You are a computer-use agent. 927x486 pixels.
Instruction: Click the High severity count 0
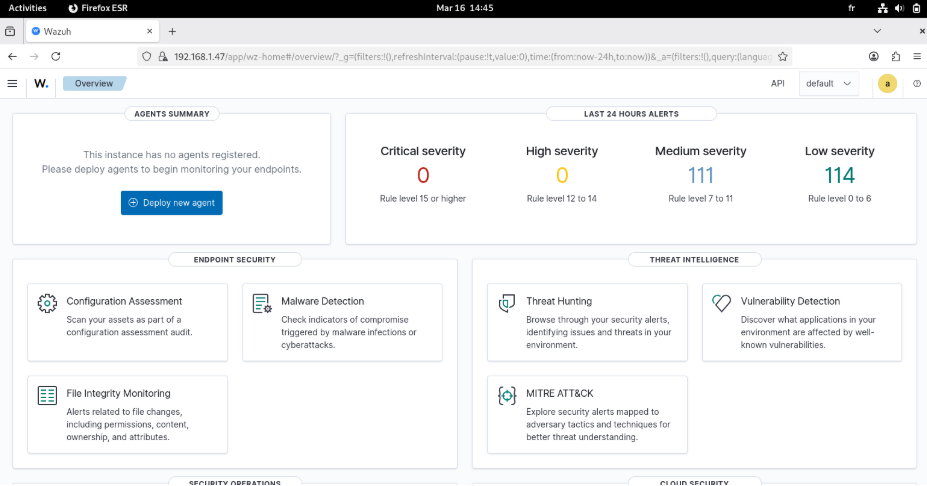tap(562, 176)
